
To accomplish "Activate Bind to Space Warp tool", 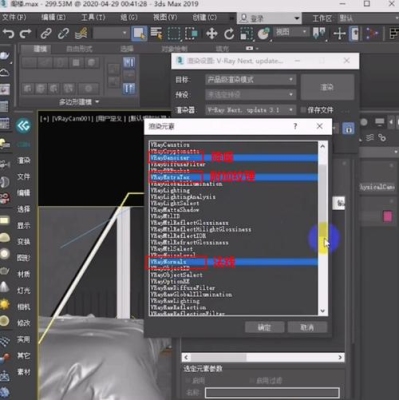I will click(x=81, y=33).
